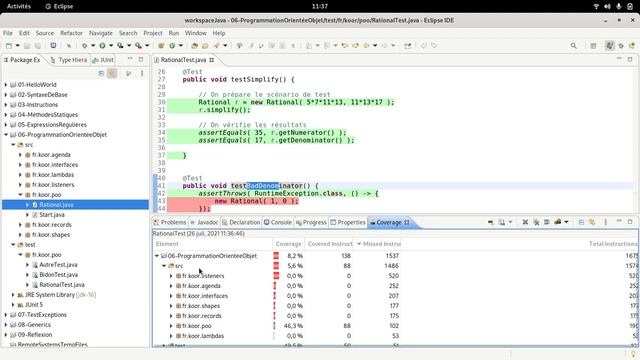Toggle Link with Selection in Coverage view
This screenshot has width=640, height=360.
[x=592, y=222]
